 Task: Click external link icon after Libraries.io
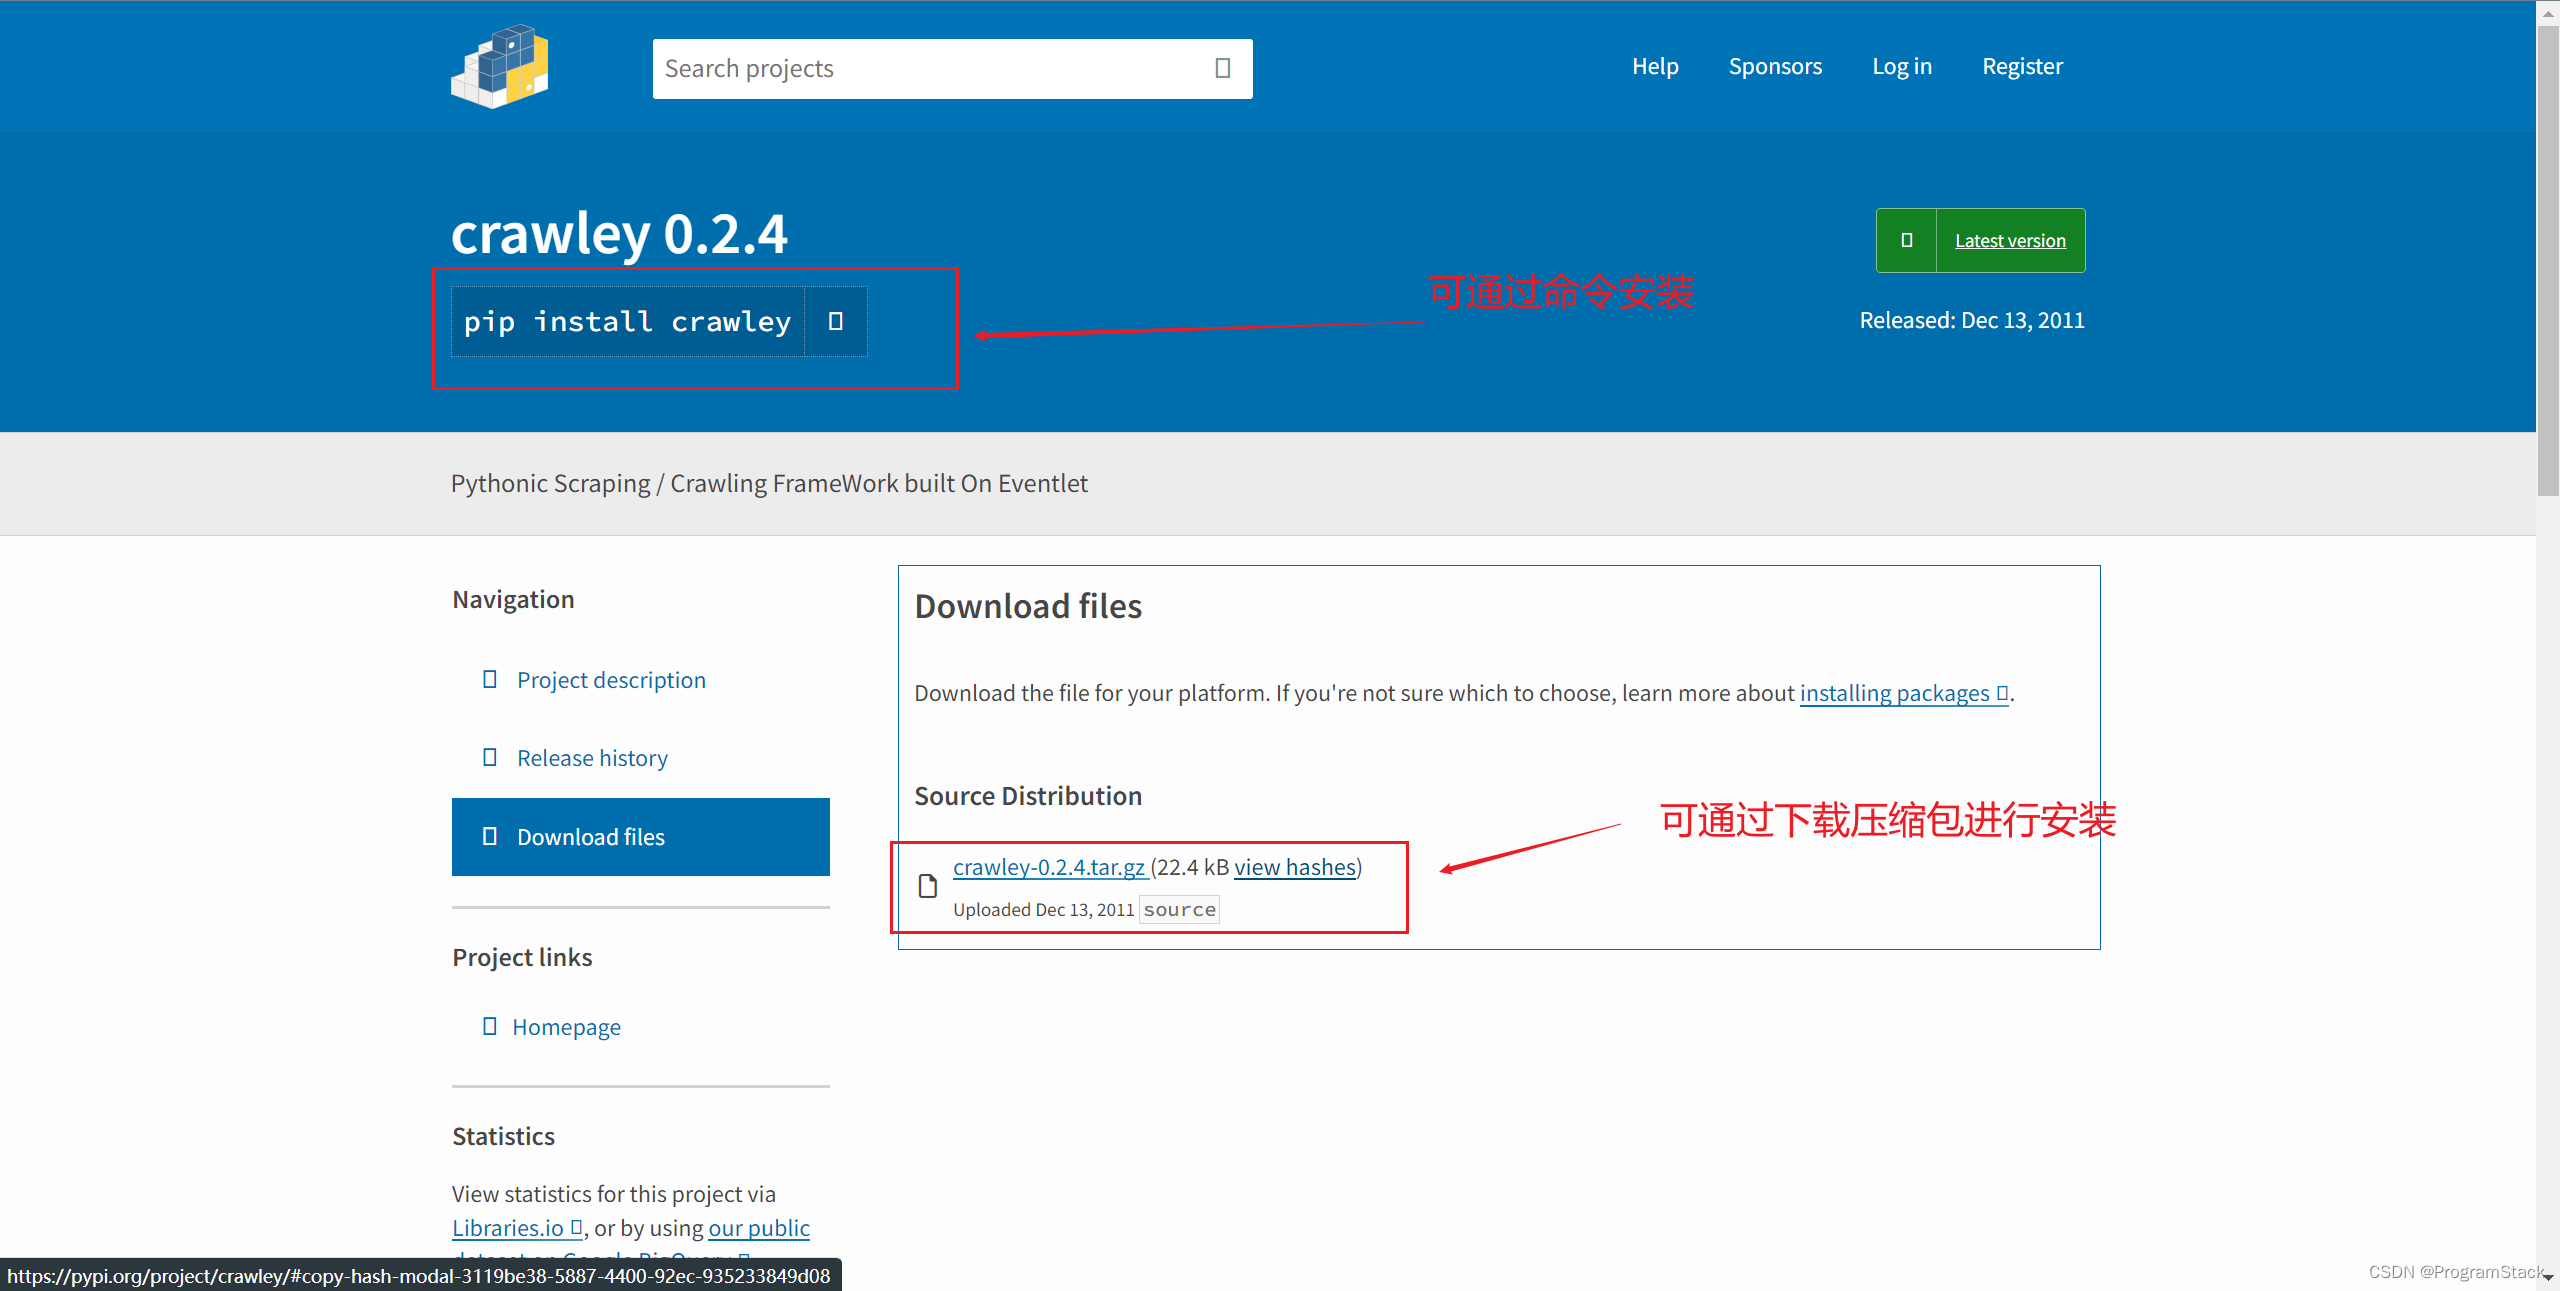[x=576, y=1227]
